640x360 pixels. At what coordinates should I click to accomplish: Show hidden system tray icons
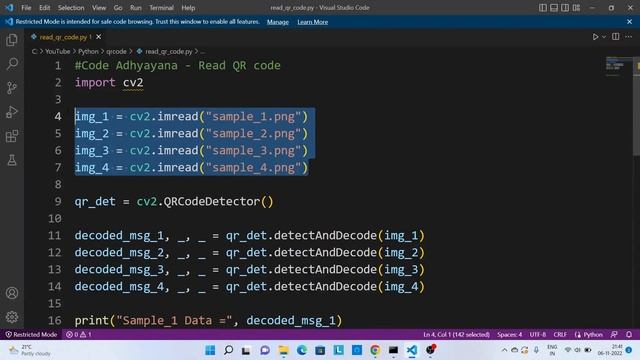point(504,350)
